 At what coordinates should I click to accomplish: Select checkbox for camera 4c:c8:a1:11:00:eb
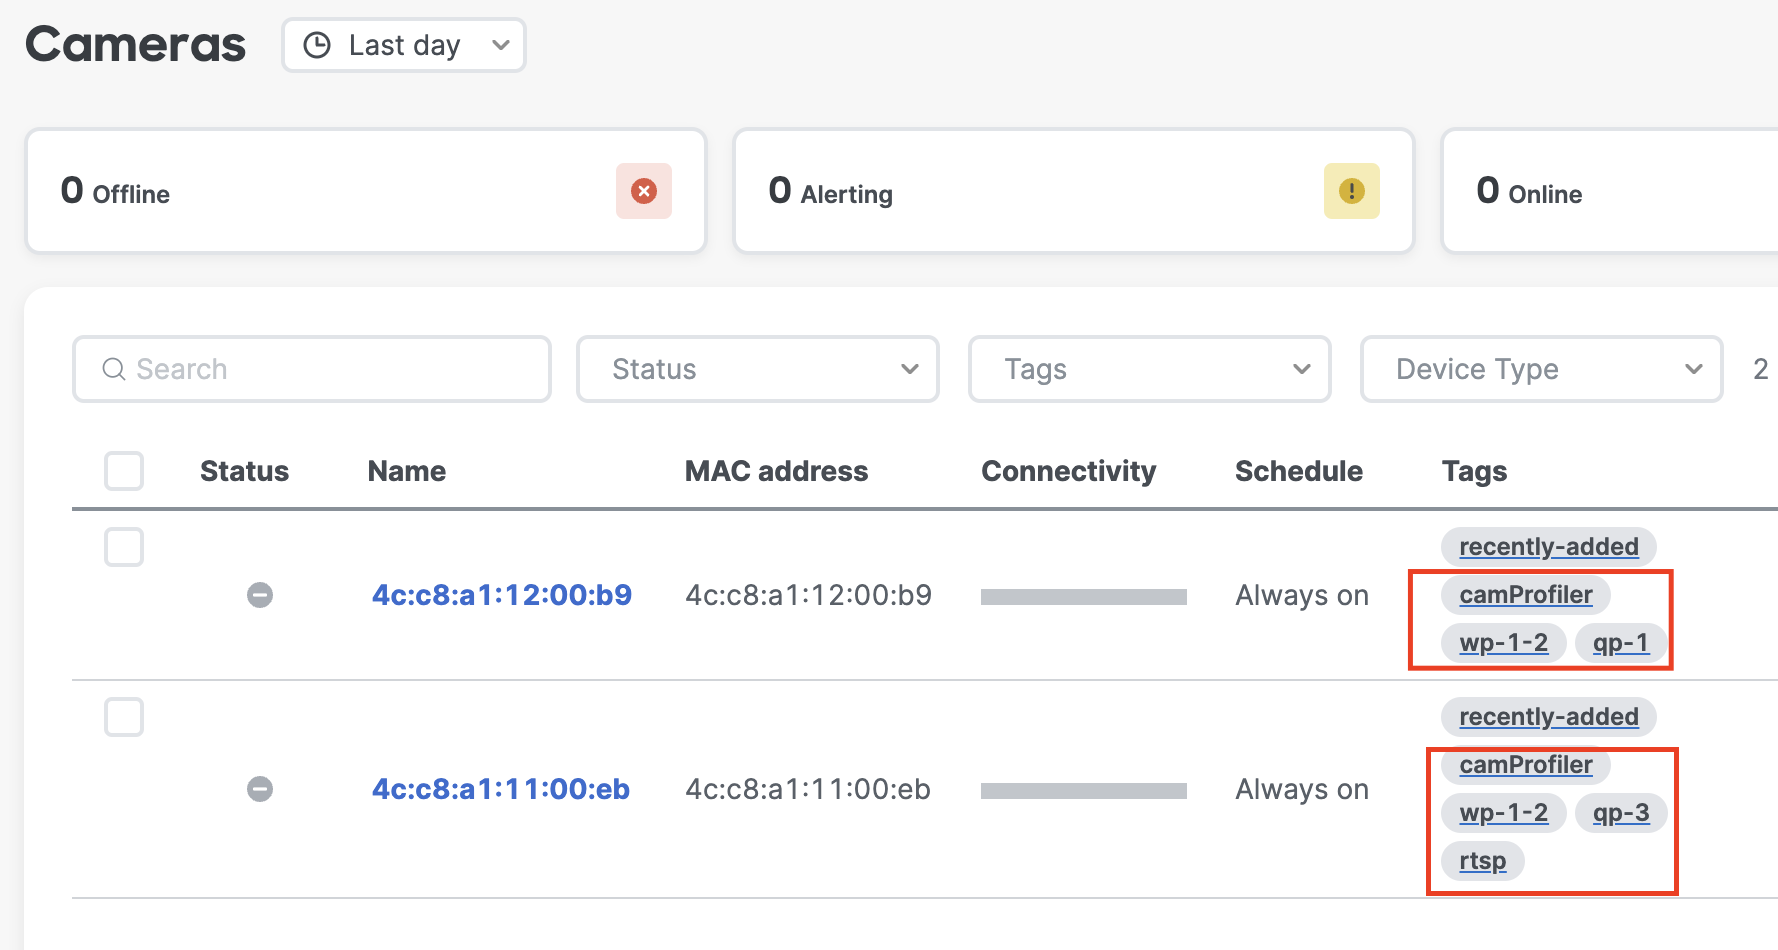[124, 717]
